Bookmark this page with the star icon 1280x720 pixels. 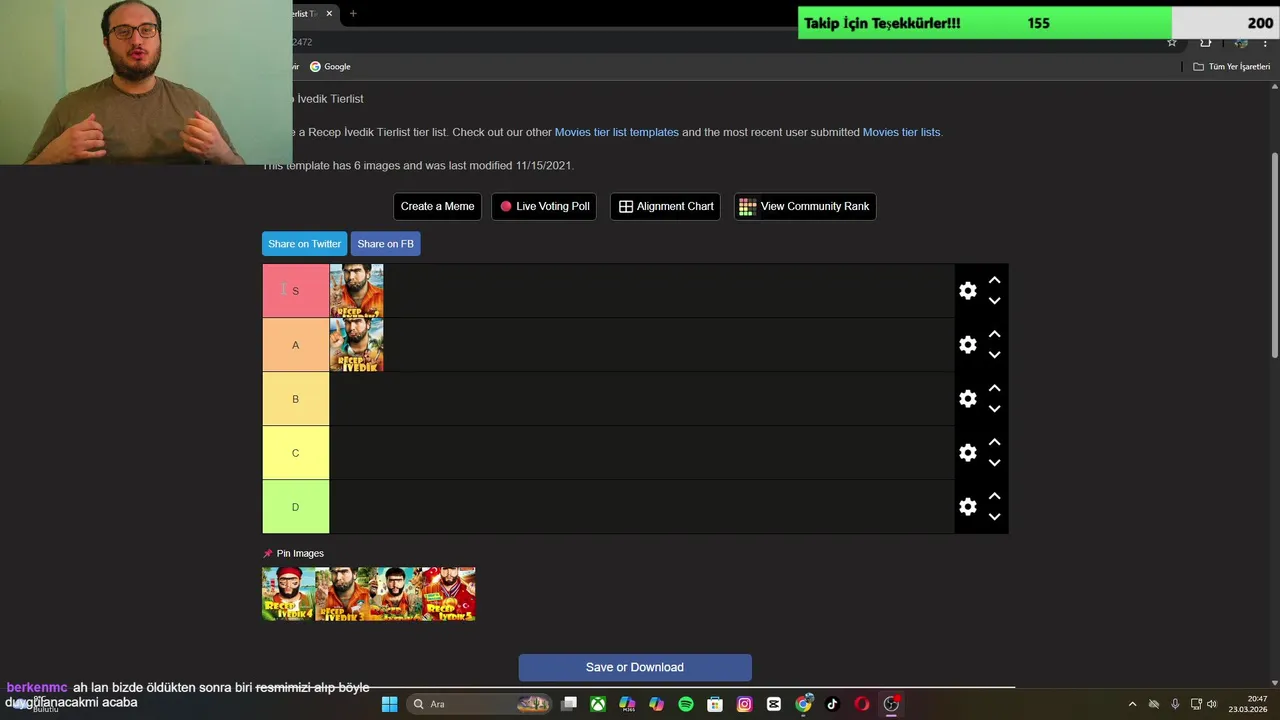click(1172, 42)
